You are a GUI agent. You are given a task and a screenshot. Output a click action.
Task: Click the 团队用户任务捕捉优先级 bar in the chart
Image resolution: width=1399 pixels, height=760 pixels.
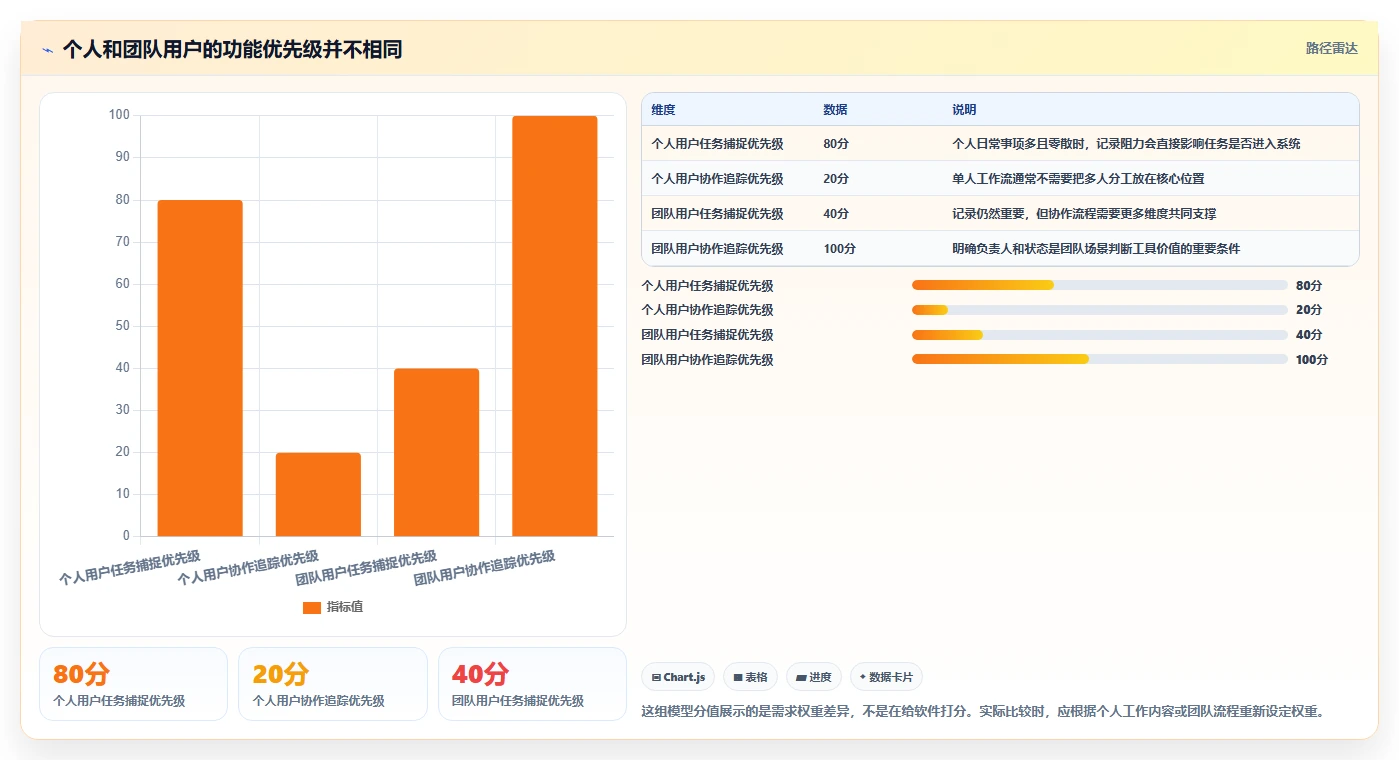(436, 452)
